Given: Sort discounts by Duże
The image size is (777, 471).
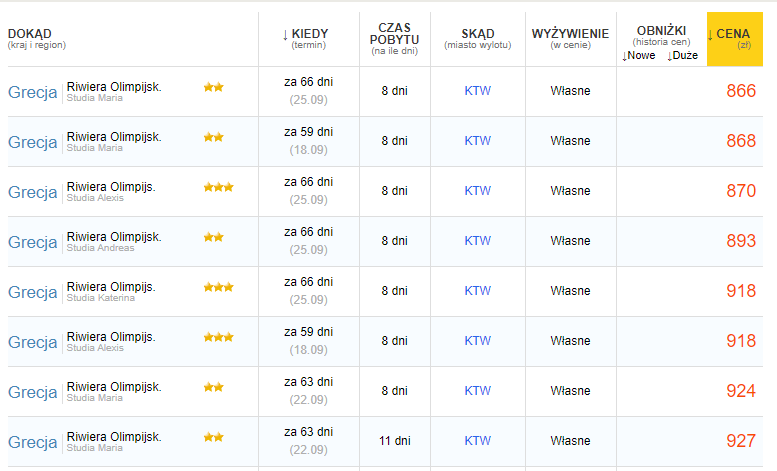Looking at the screenshot, I should tap(682, 56).
